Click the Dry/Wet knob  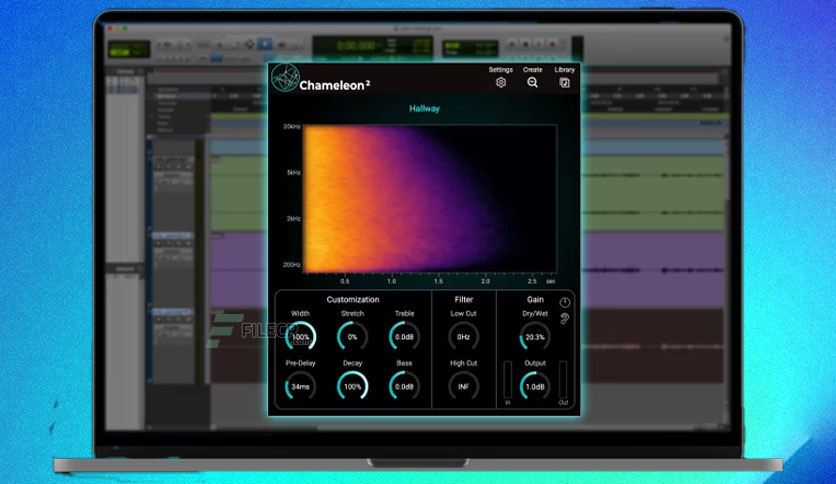[535, 336]
